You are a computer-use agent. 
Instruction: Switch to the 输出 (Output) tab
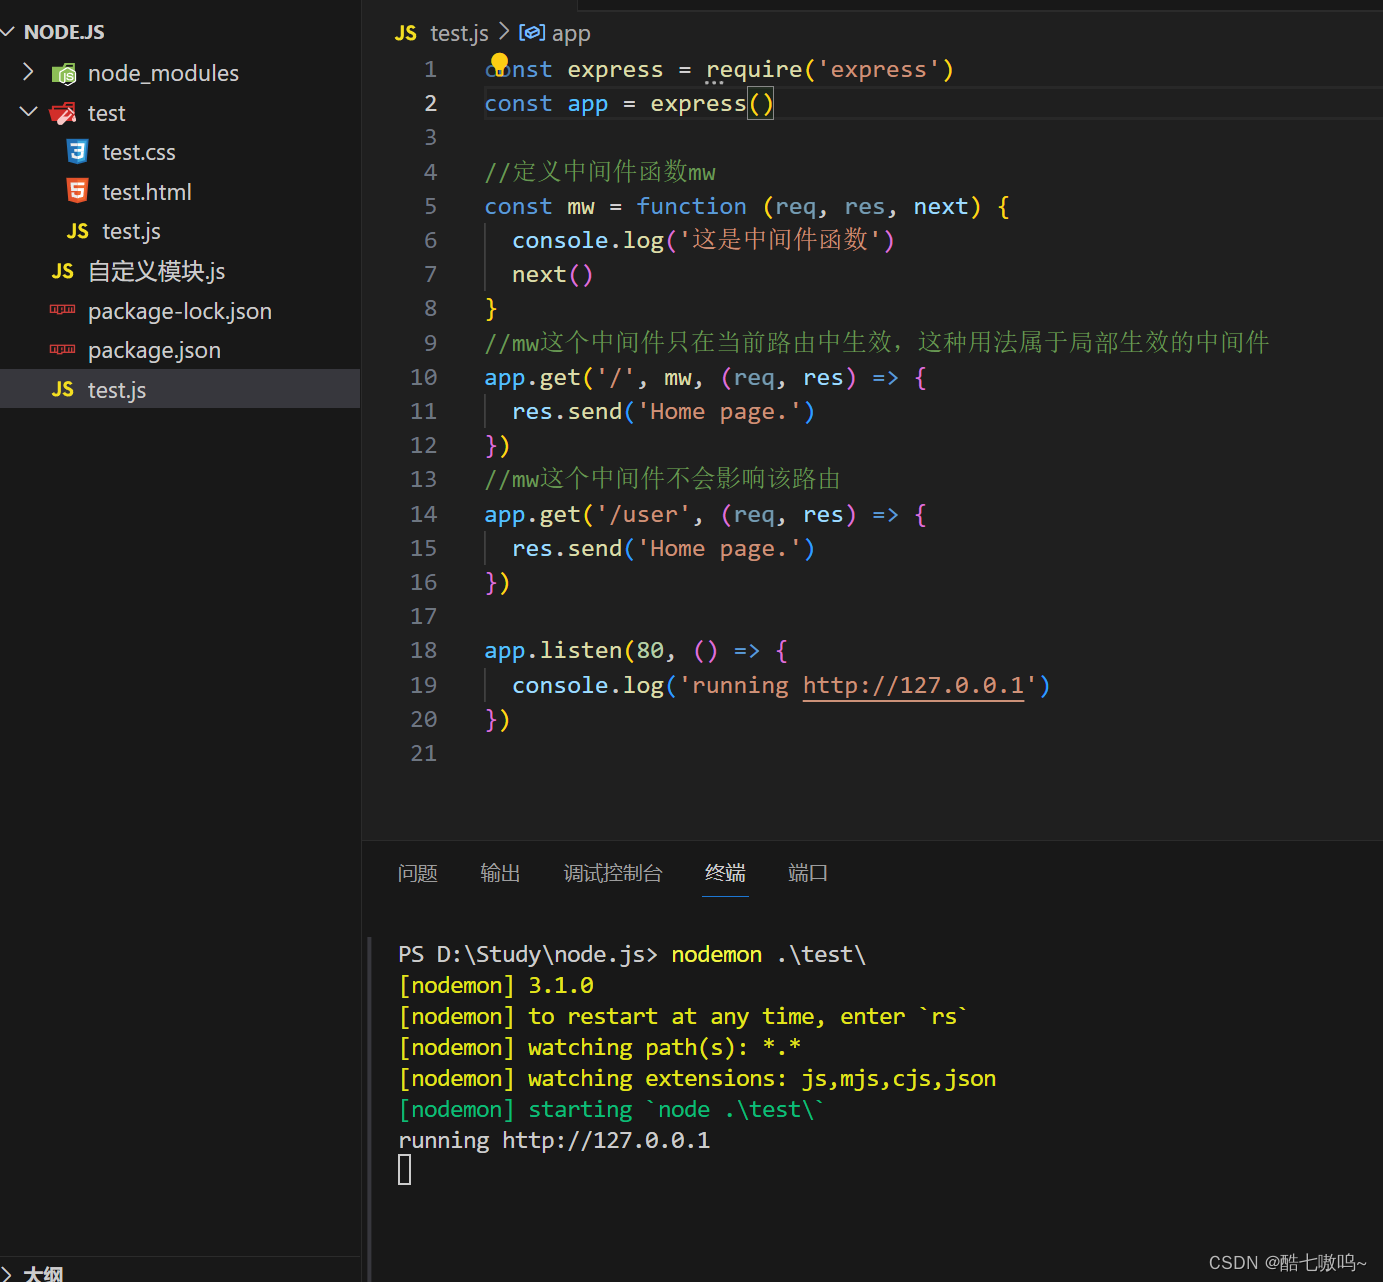(x=500, y=873)
